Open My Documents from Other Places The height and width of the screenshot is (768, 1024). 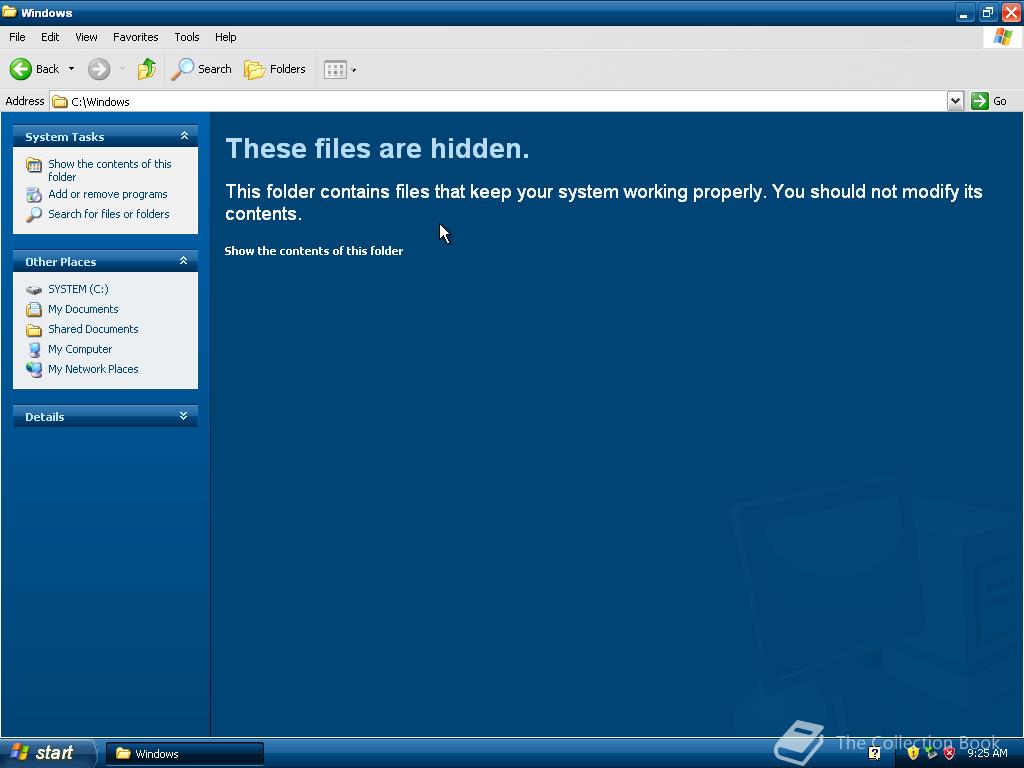point(83,309)
